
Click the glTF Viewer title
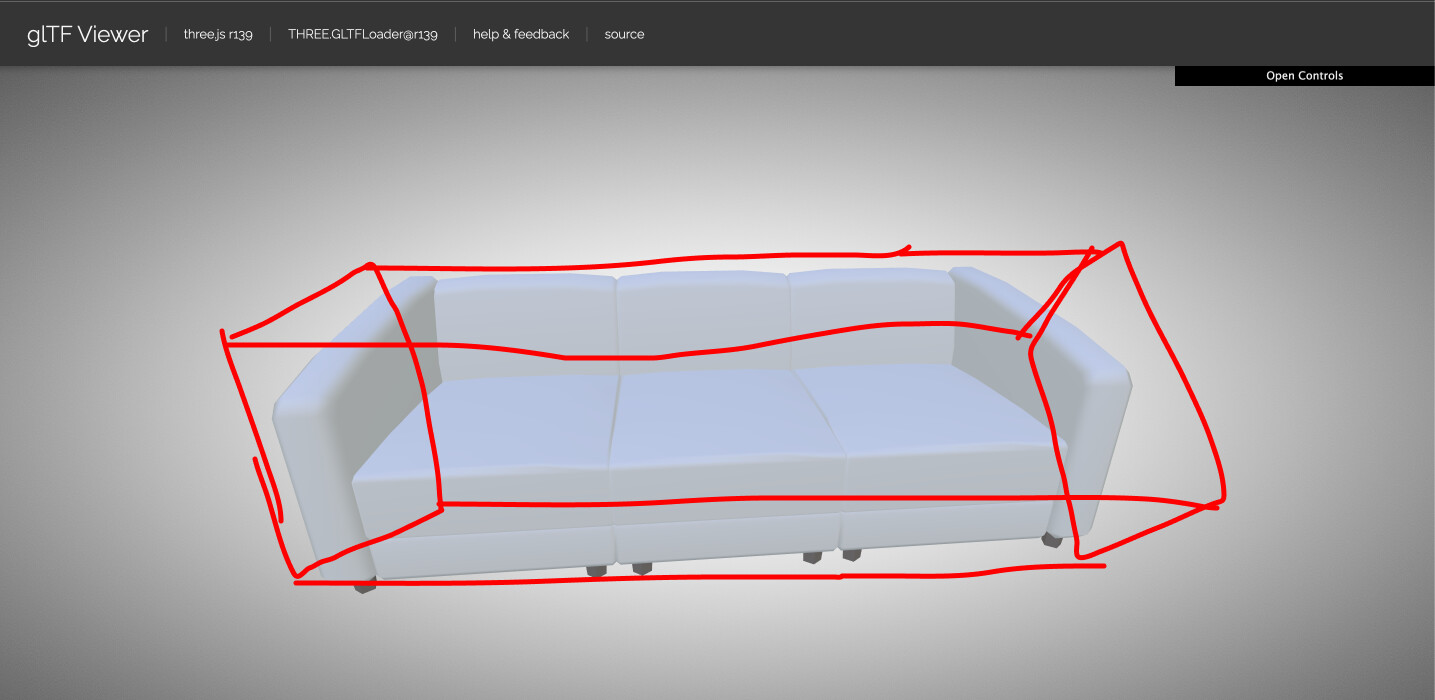[86, 33]
